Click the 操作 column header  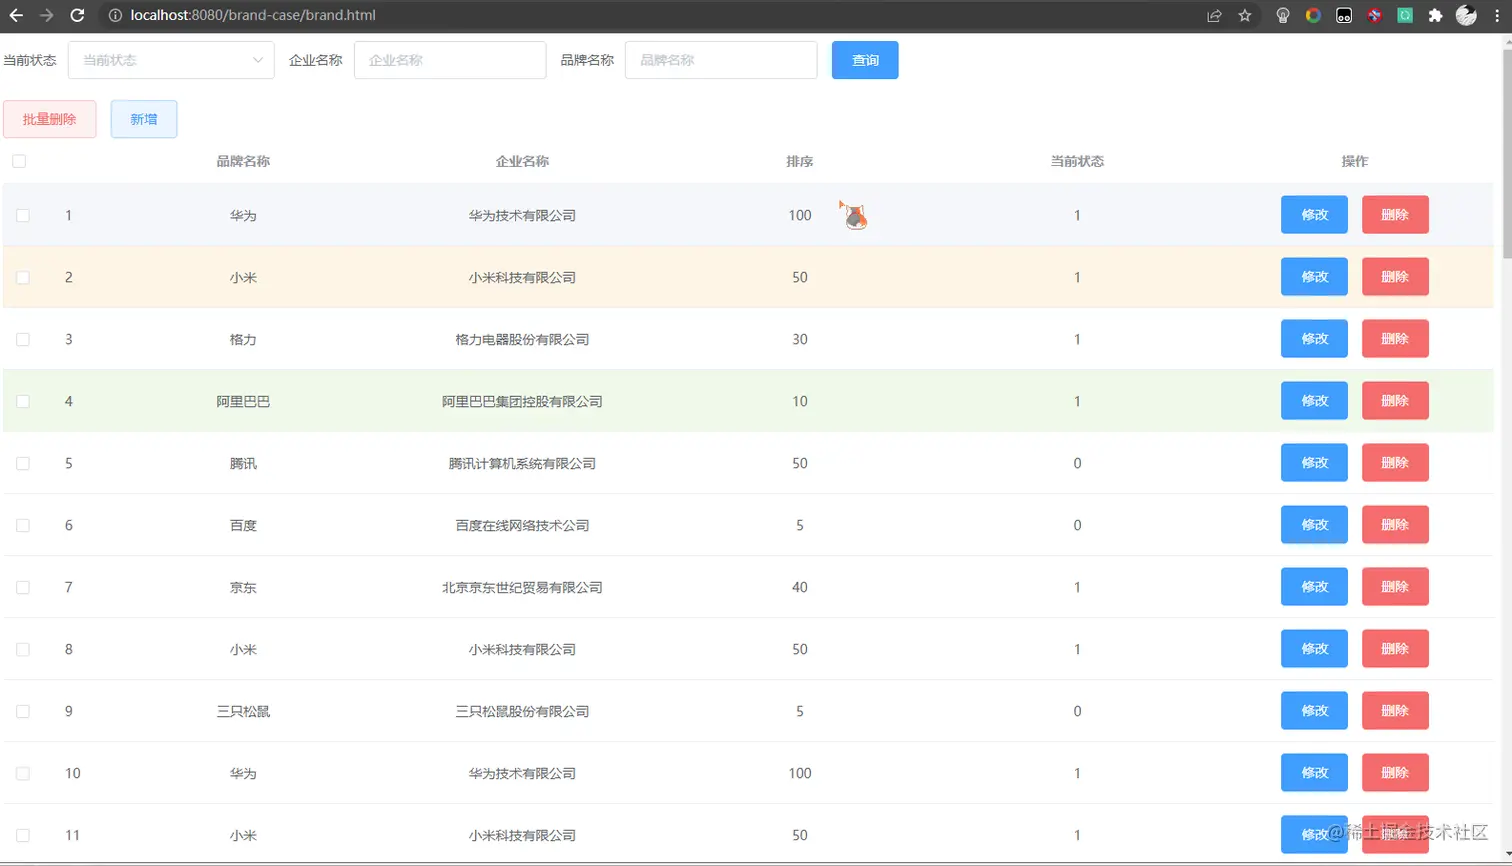pos(1355,161)
